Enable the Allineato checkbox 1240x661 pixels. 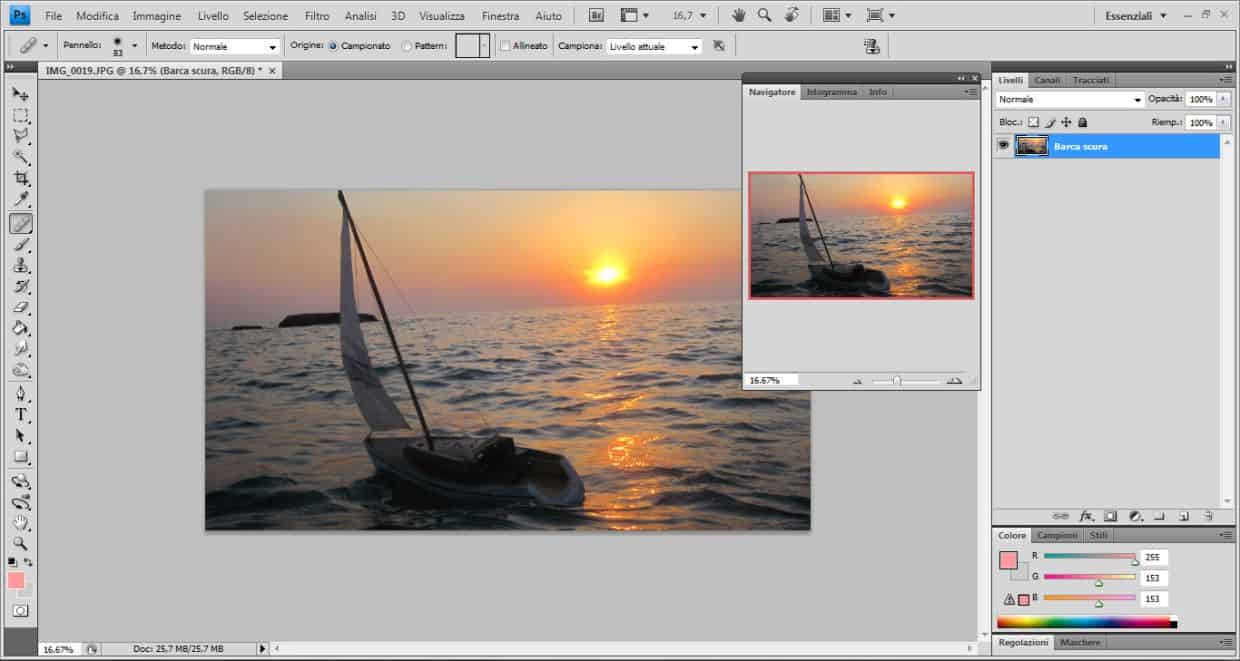point(505,46)
